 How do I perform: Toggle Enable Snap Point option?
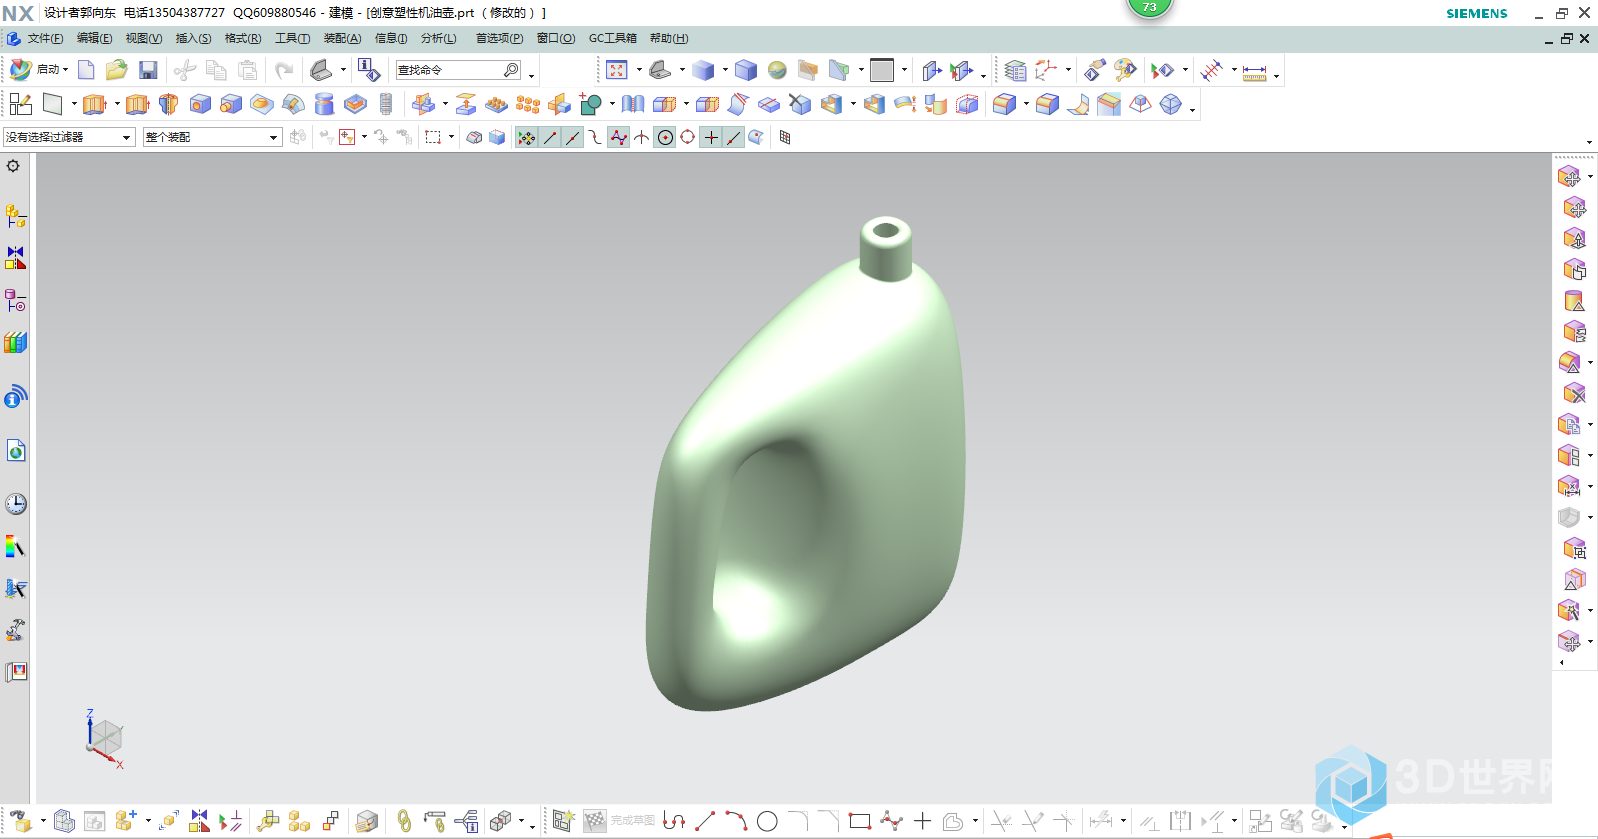point(526,138)
